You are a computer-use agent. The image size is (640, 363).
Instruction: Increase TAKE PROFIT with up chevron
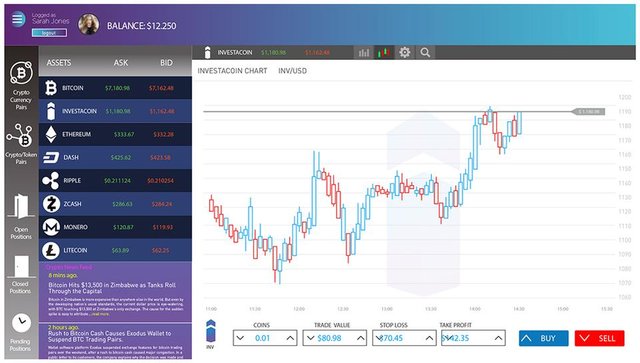tap(498, 338)
